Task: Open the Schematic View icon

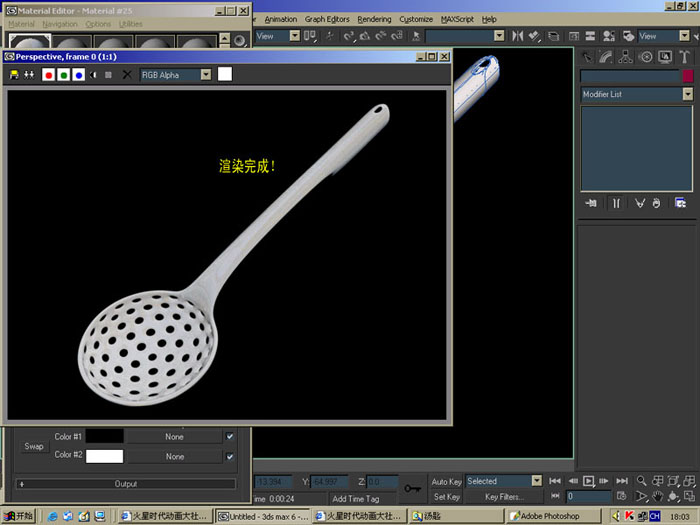Action: point(590,36)
